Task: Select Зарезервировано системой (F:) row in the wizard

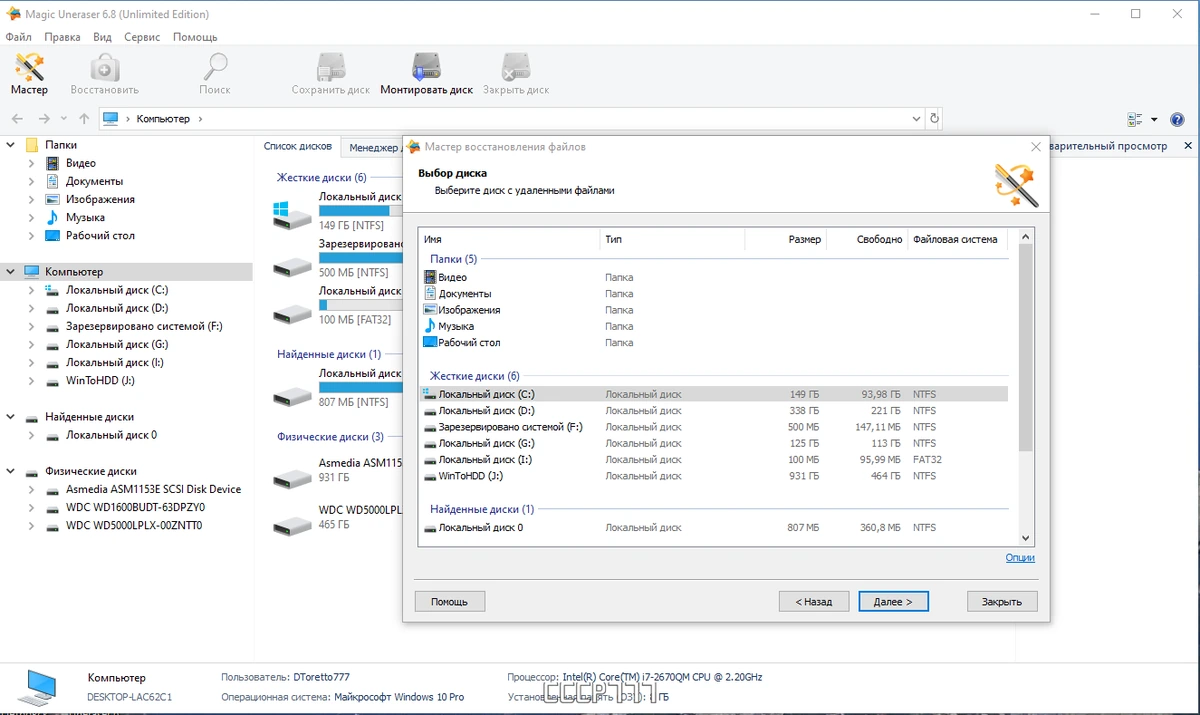Action: (x=713, y=427)
